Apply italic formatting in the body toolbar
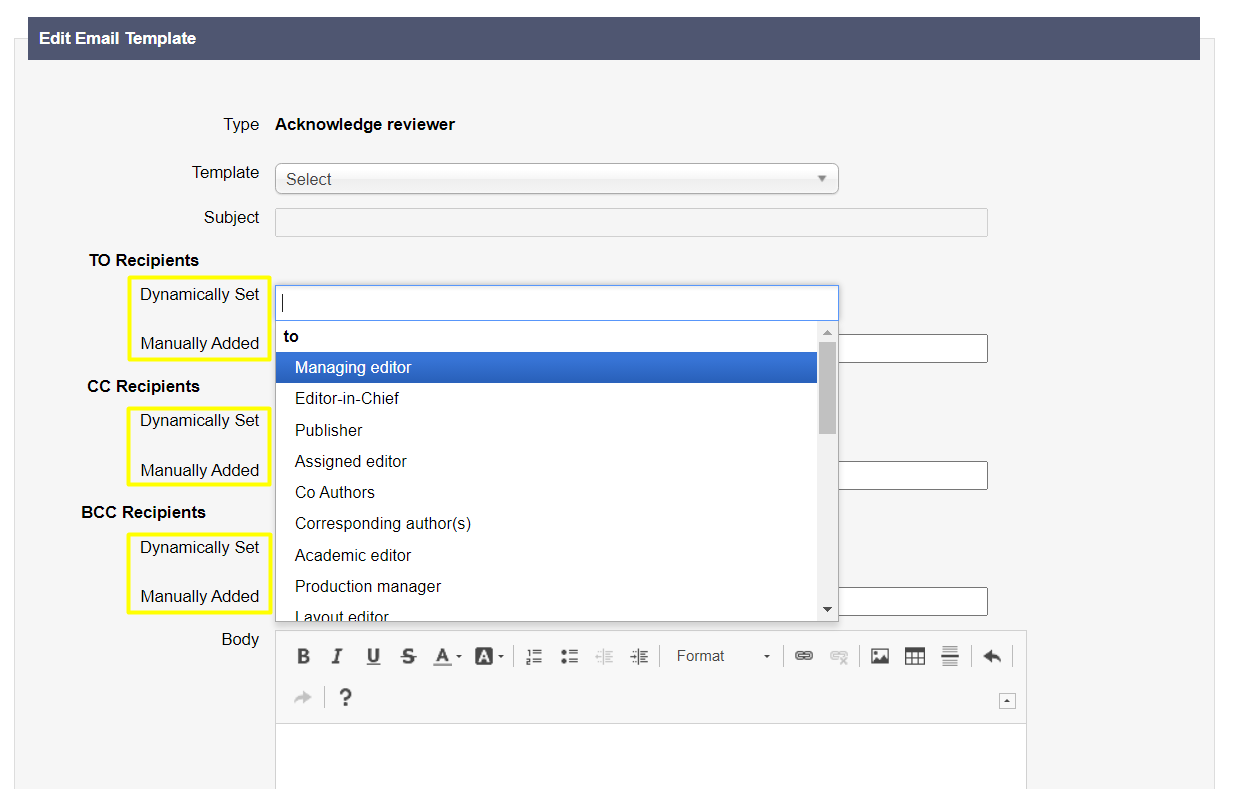1240x789 pixels. click(x=337, y=657)
